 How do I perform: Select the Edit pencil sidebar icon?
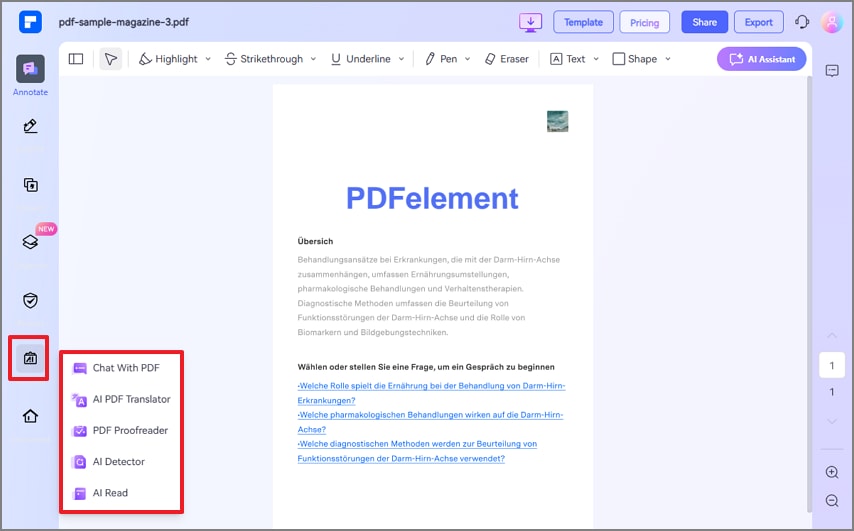coord(30,126)
